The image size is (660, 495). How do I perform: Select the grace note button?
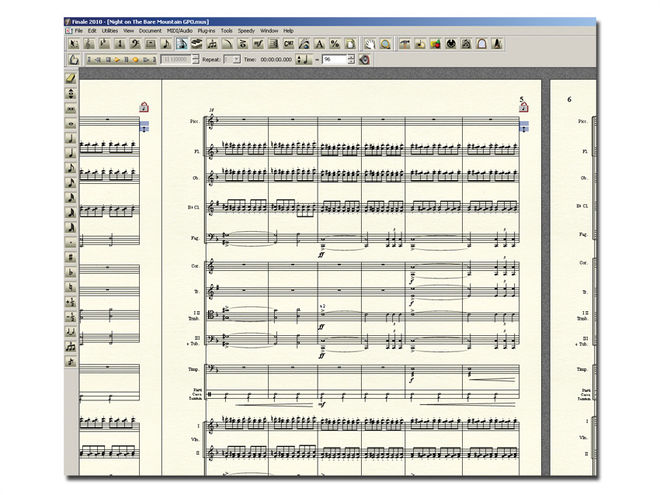point(71,361)
